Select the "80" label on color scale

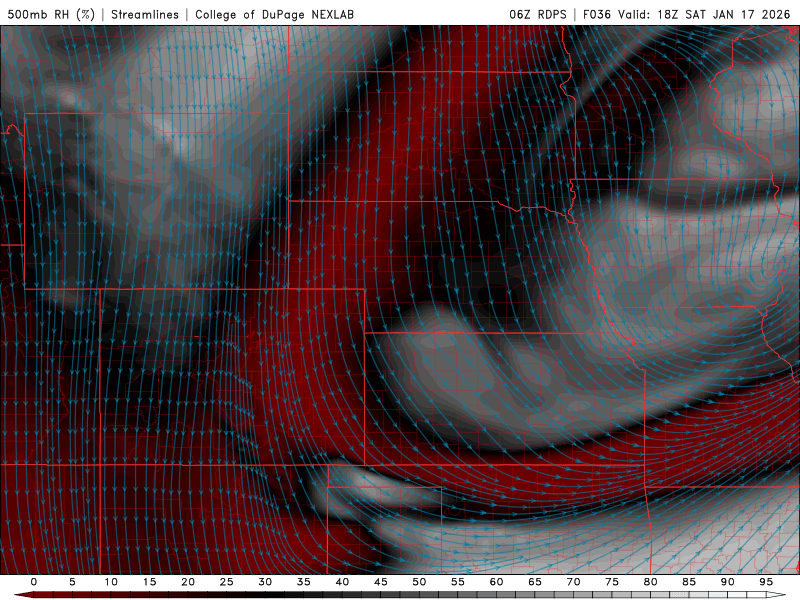coord(650,582)
